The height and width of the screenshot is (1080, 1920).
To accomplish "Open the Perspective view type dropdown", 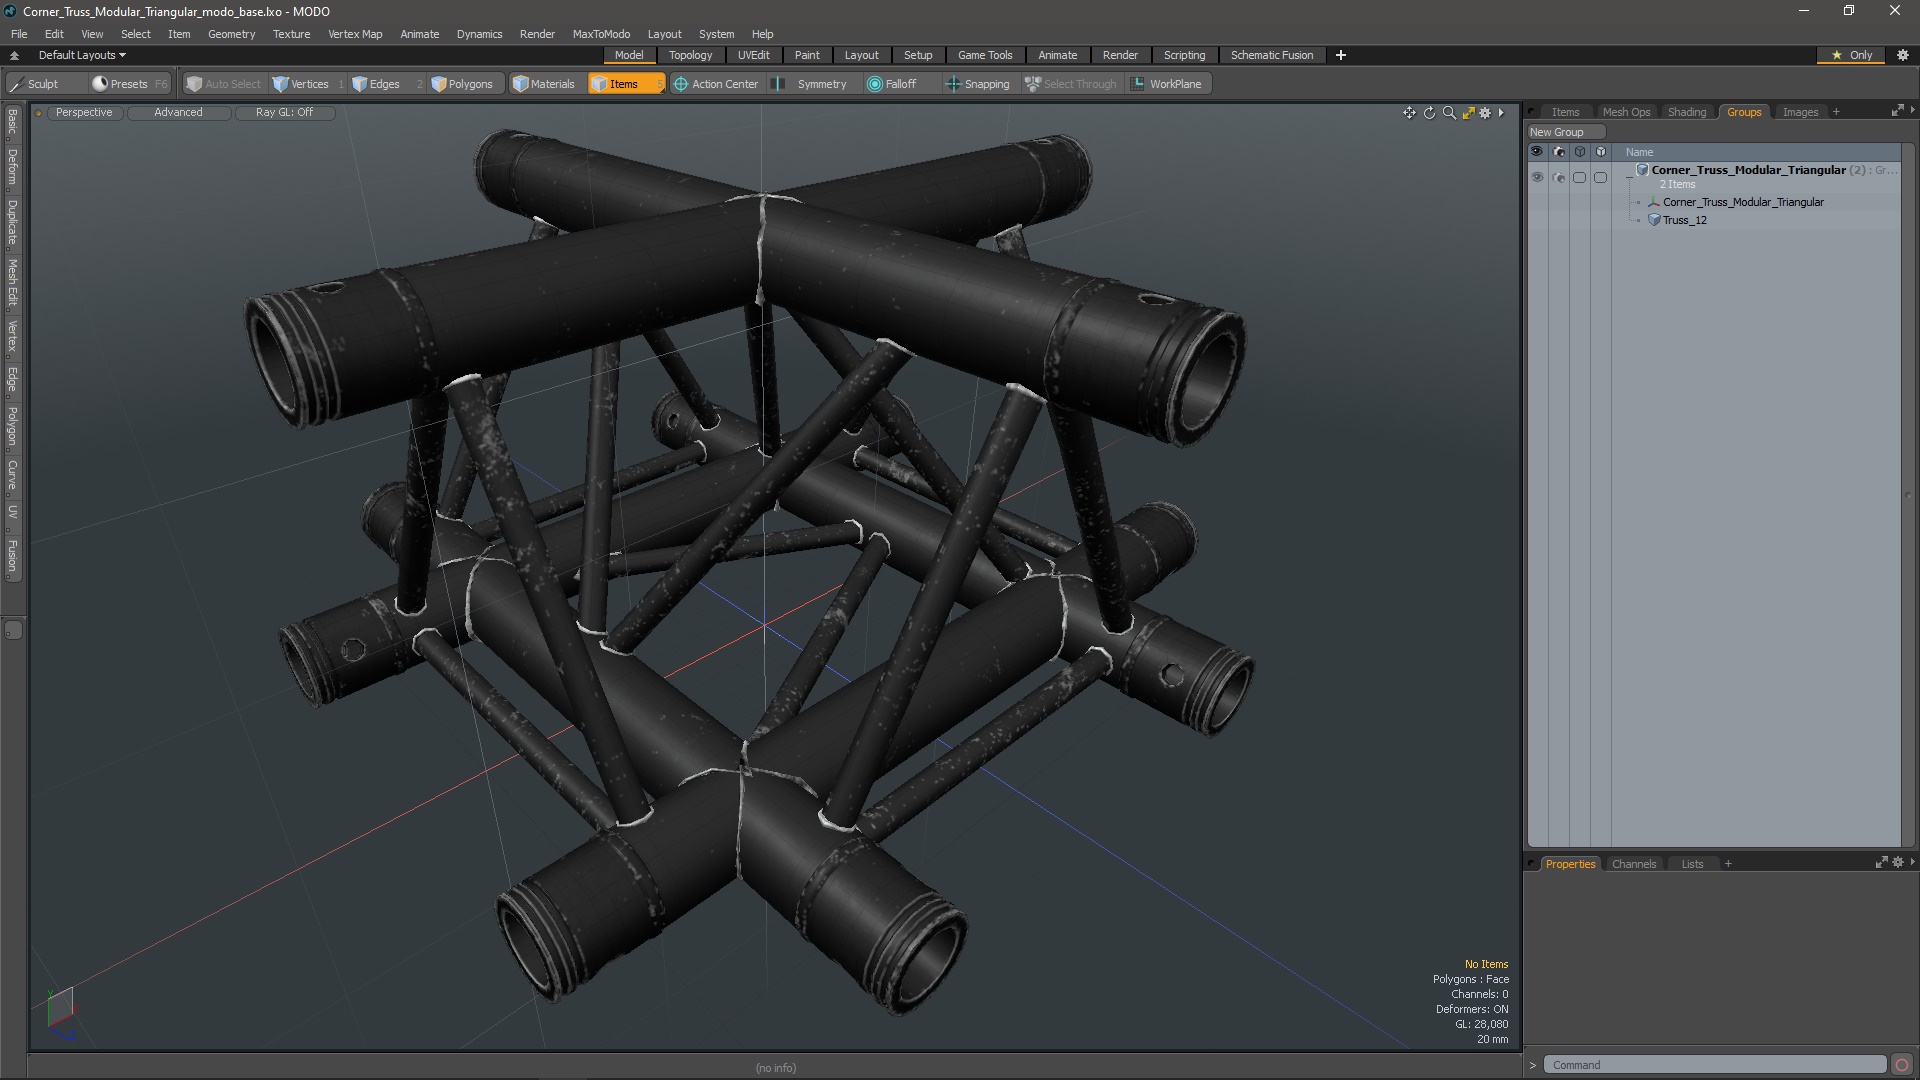I will 84,112.
